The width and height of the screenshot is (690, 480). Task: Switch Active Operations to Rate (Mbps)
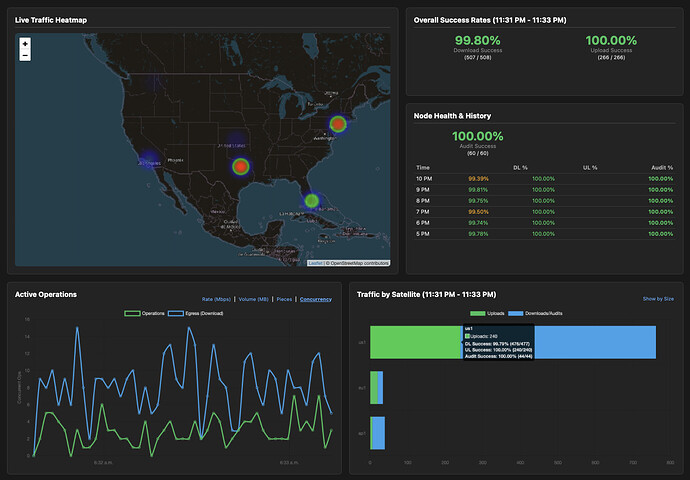[217, 298]
